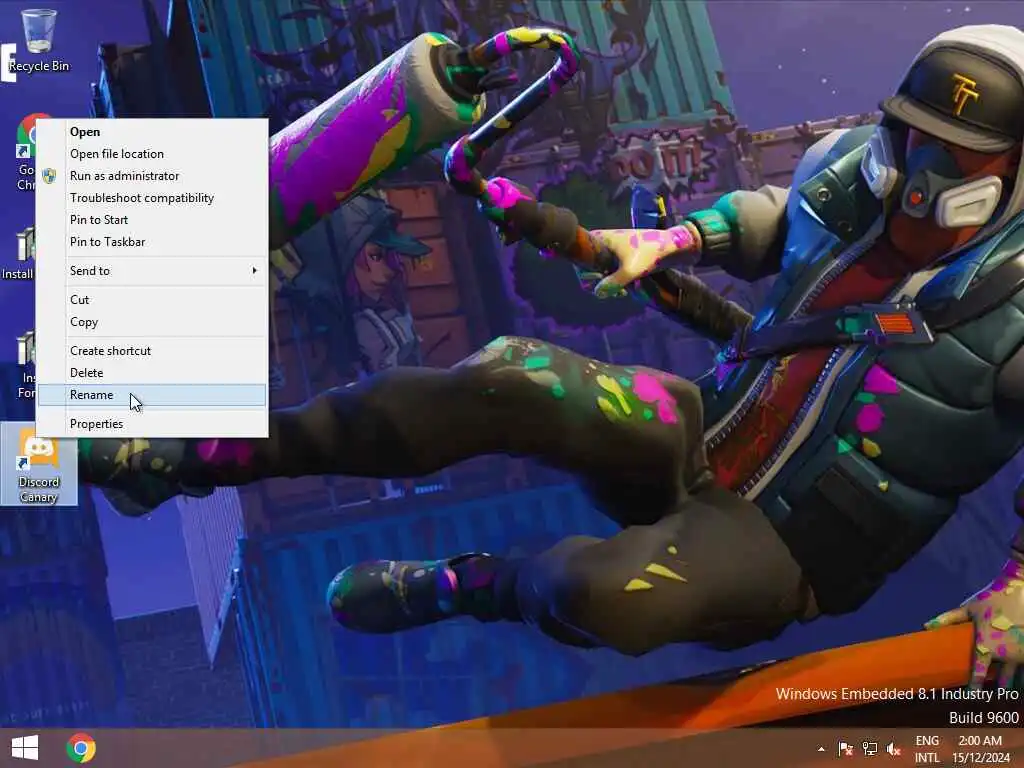This screenshot has height=768, width=1024.
Task: Click the shield icon beside Run as administrator
Action: [49, 176]
